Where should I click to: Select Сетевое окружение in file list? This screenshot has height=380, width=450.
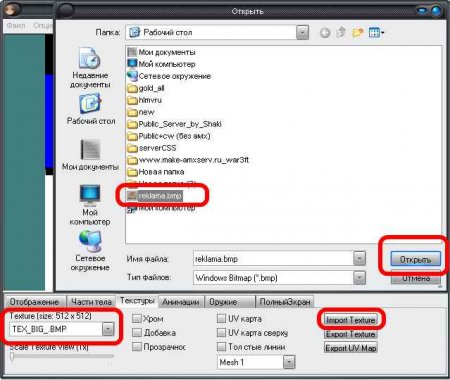(169, 76)
